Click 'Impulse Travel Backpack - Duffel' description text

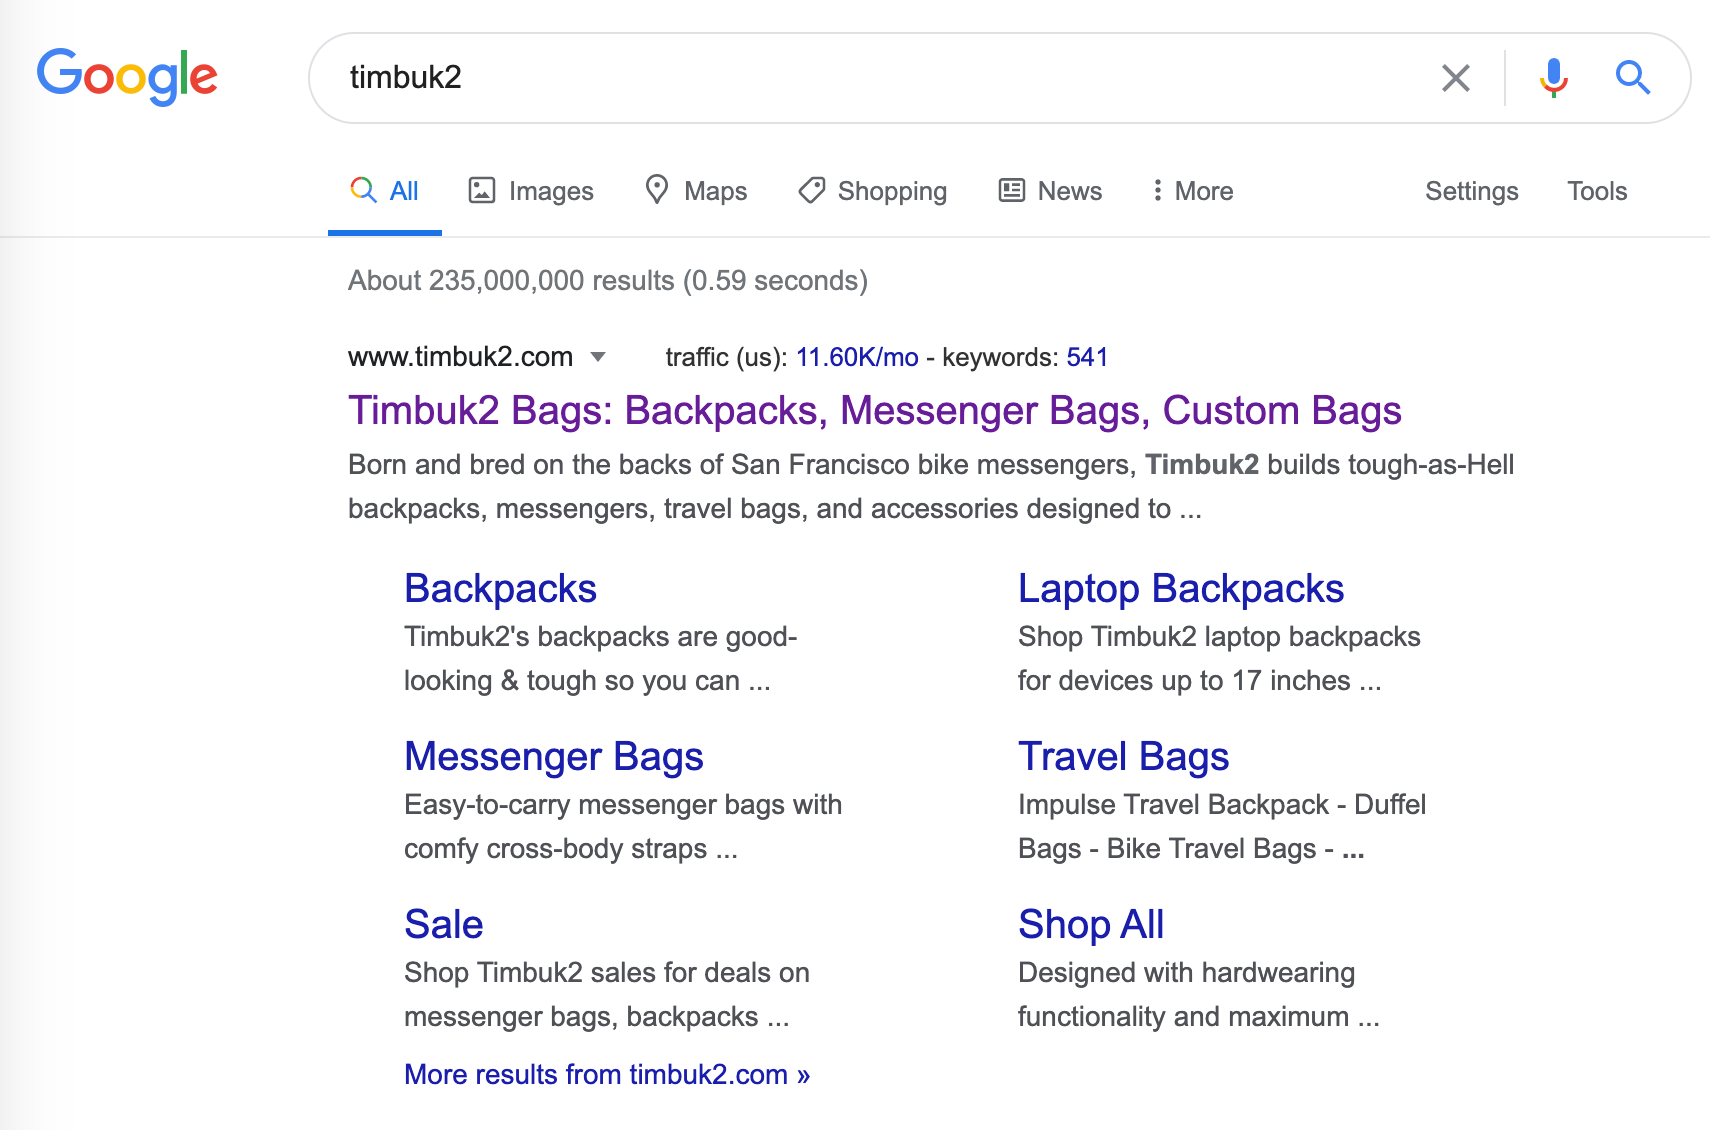(1222, 805)
